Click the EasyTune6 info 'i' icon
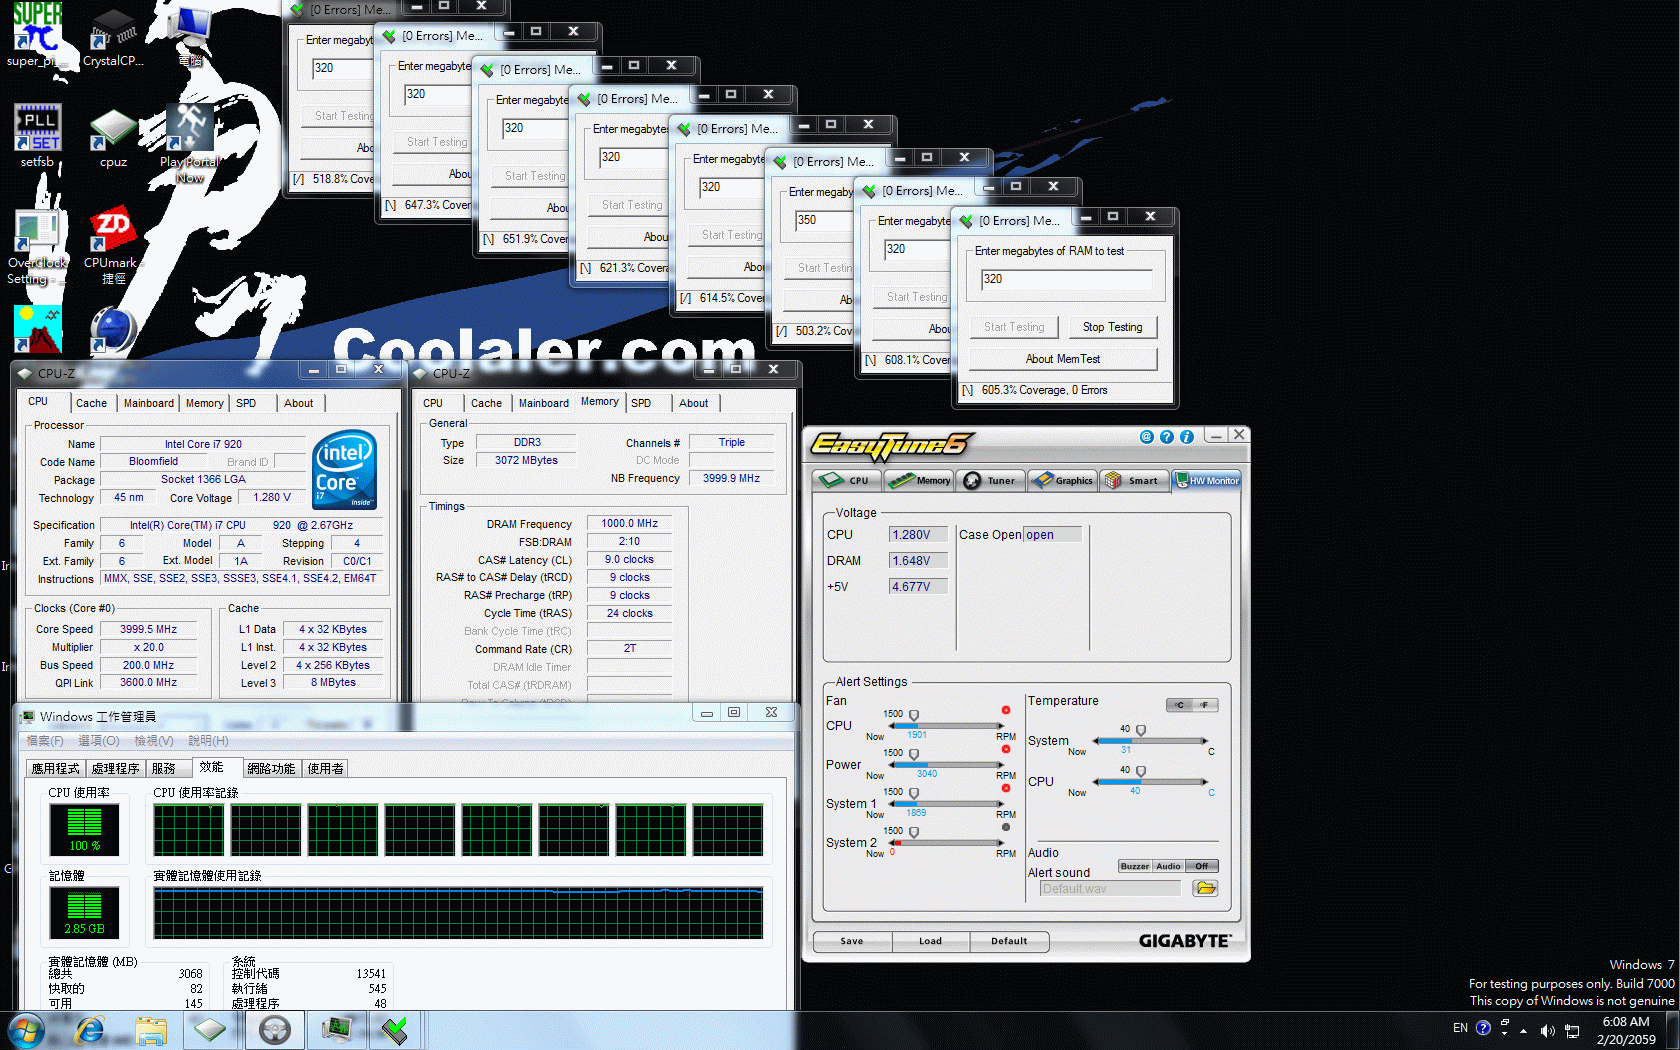The image size is (1680, 1050). click(x=1187, y=437)
